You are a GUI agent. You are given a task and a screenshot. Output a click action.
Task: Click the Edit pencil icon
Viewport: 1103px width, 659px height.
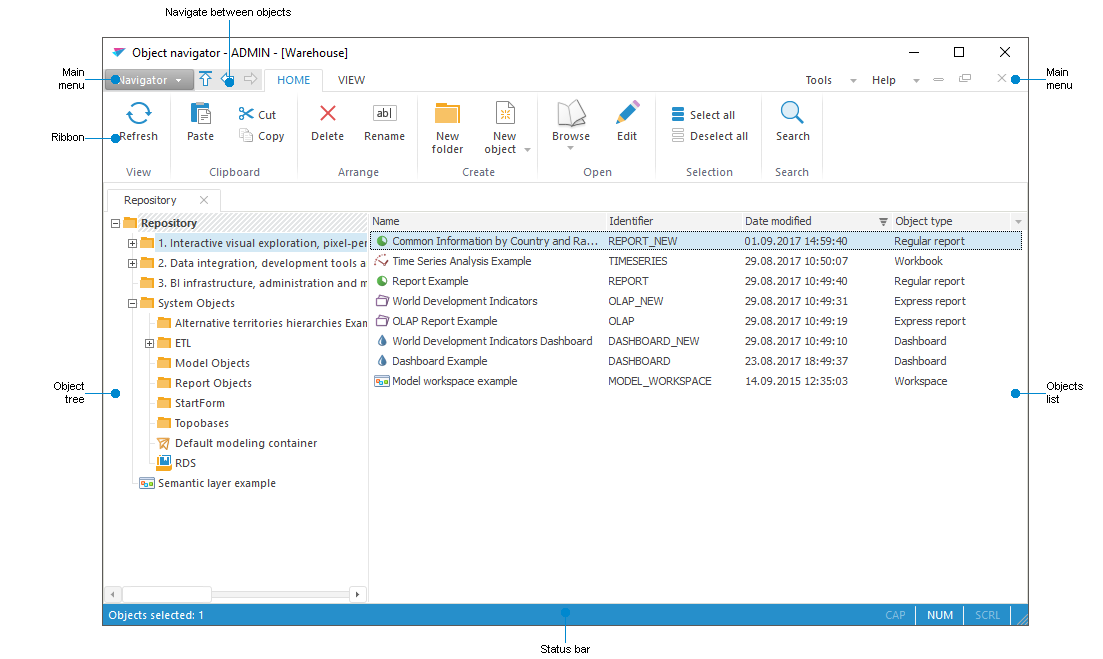pos(627,114)
